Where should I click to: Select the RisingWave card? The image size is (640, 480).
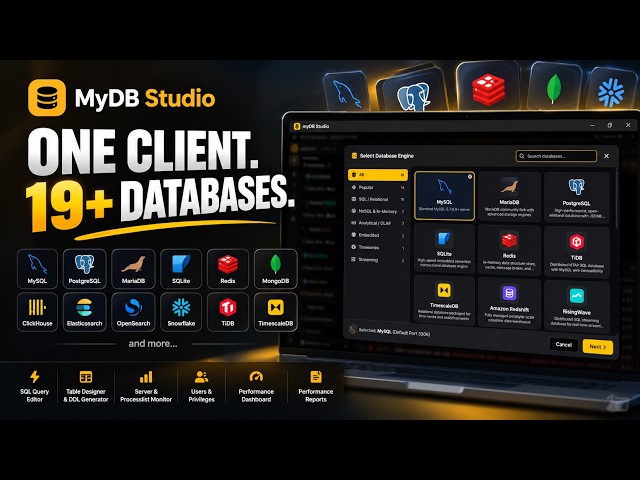coord(576,306)
